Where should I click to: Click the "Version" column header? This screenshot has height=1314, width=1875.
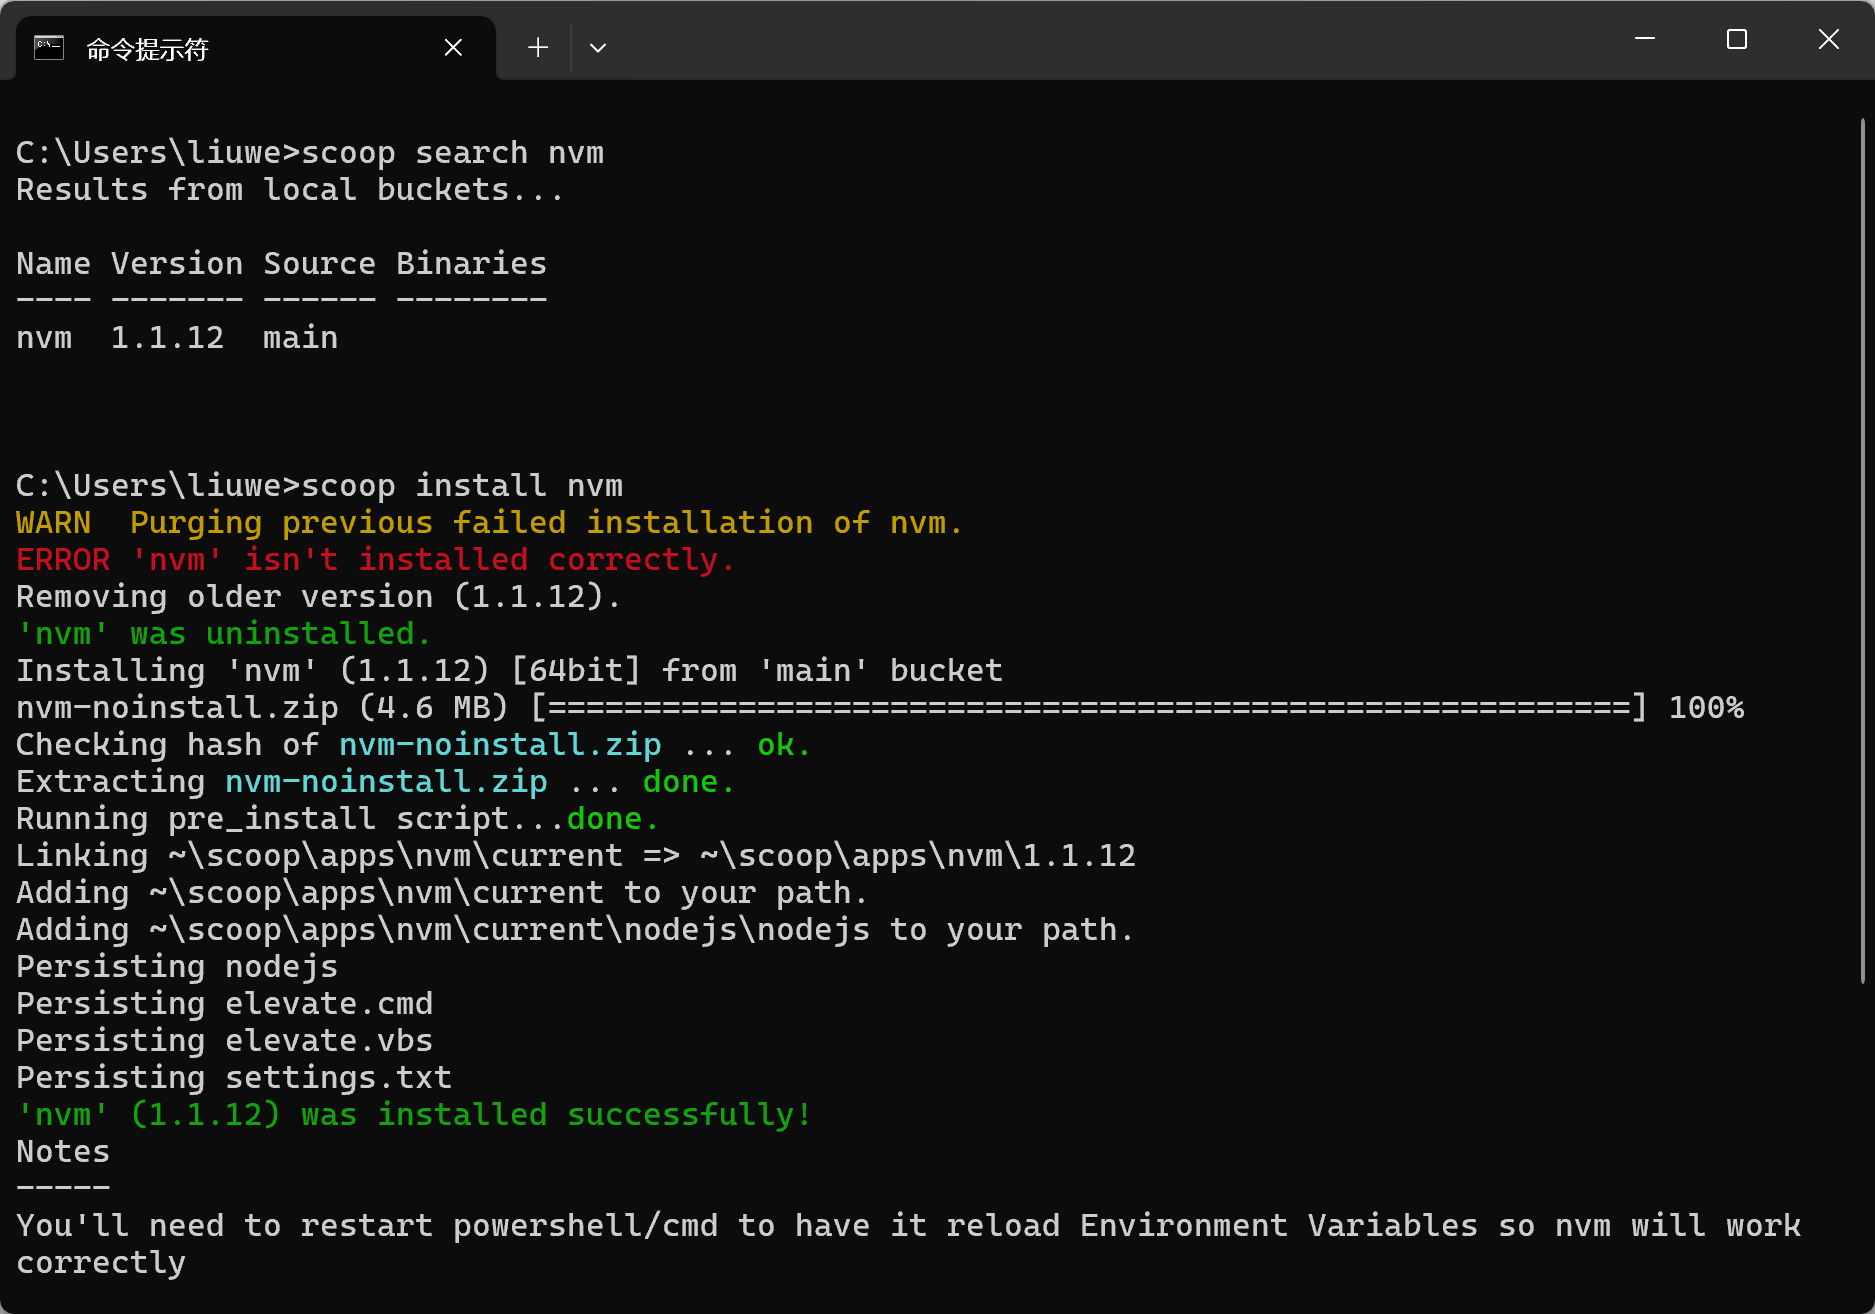point(177,264)
